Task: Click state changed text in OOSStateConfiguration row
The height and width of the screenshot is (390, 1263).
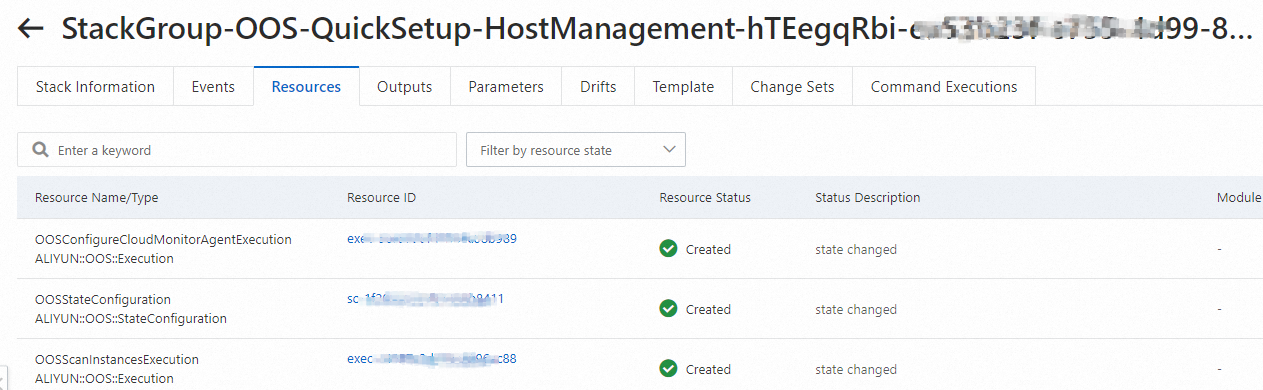Action: click(856, 310)
